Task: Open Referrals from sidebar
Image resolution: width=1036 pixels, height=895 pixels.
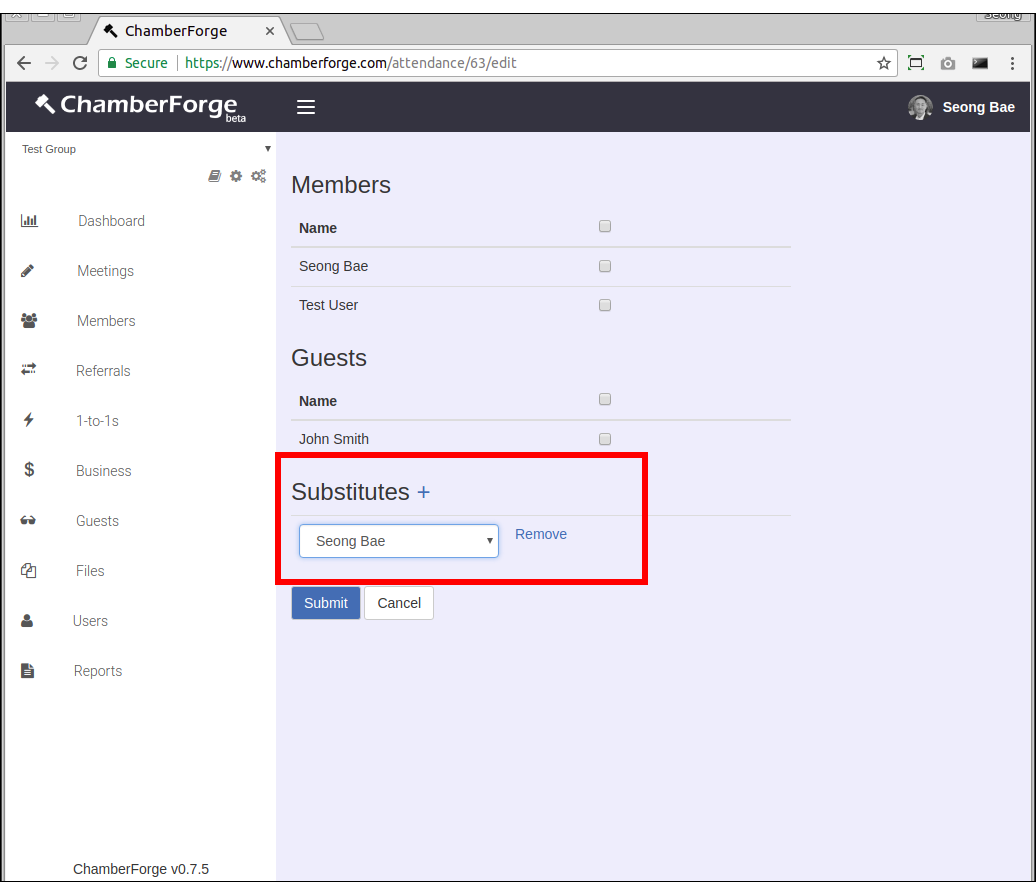Action: click(x=103, y=371)
